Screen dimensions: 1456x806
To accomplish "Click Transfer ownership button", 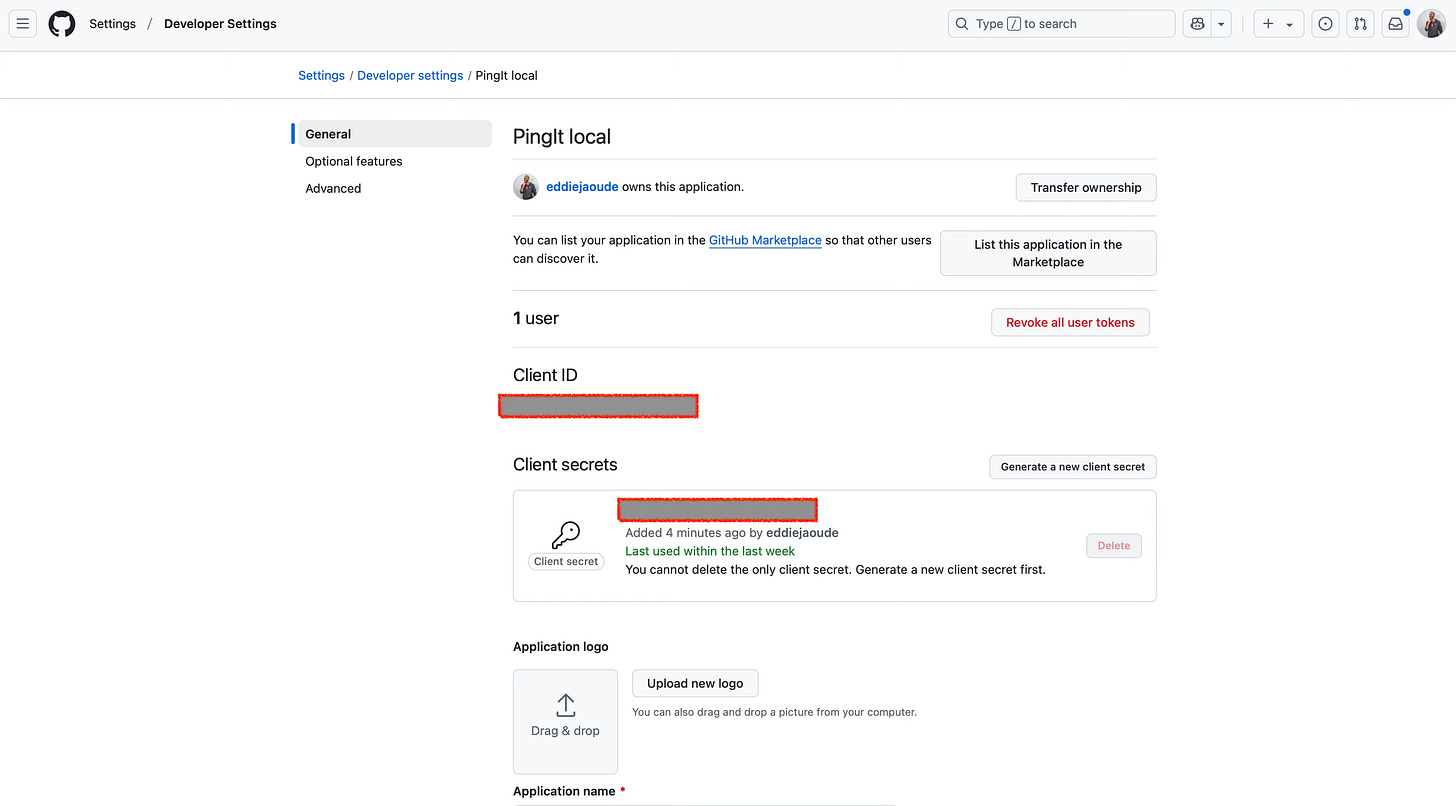I will [x=1086, y=188].
